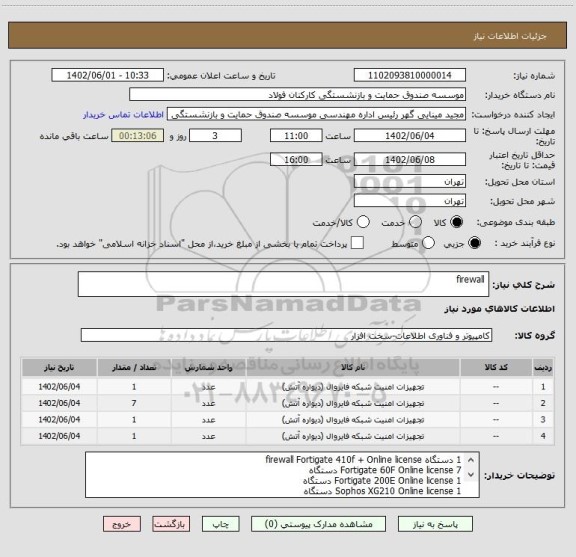576x557 pixels.
Task: Select row 2 item name in table
Action: (353, 403)
